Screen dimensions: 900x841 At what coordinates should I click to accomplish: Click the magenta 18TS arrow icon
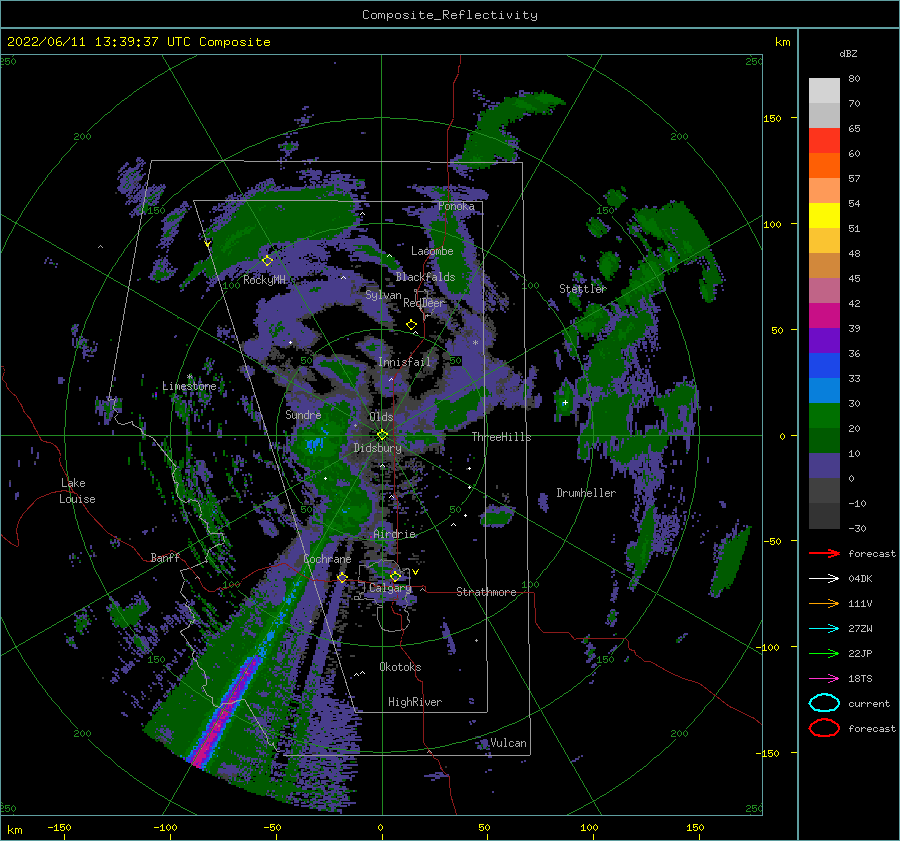tap(824, 679)
